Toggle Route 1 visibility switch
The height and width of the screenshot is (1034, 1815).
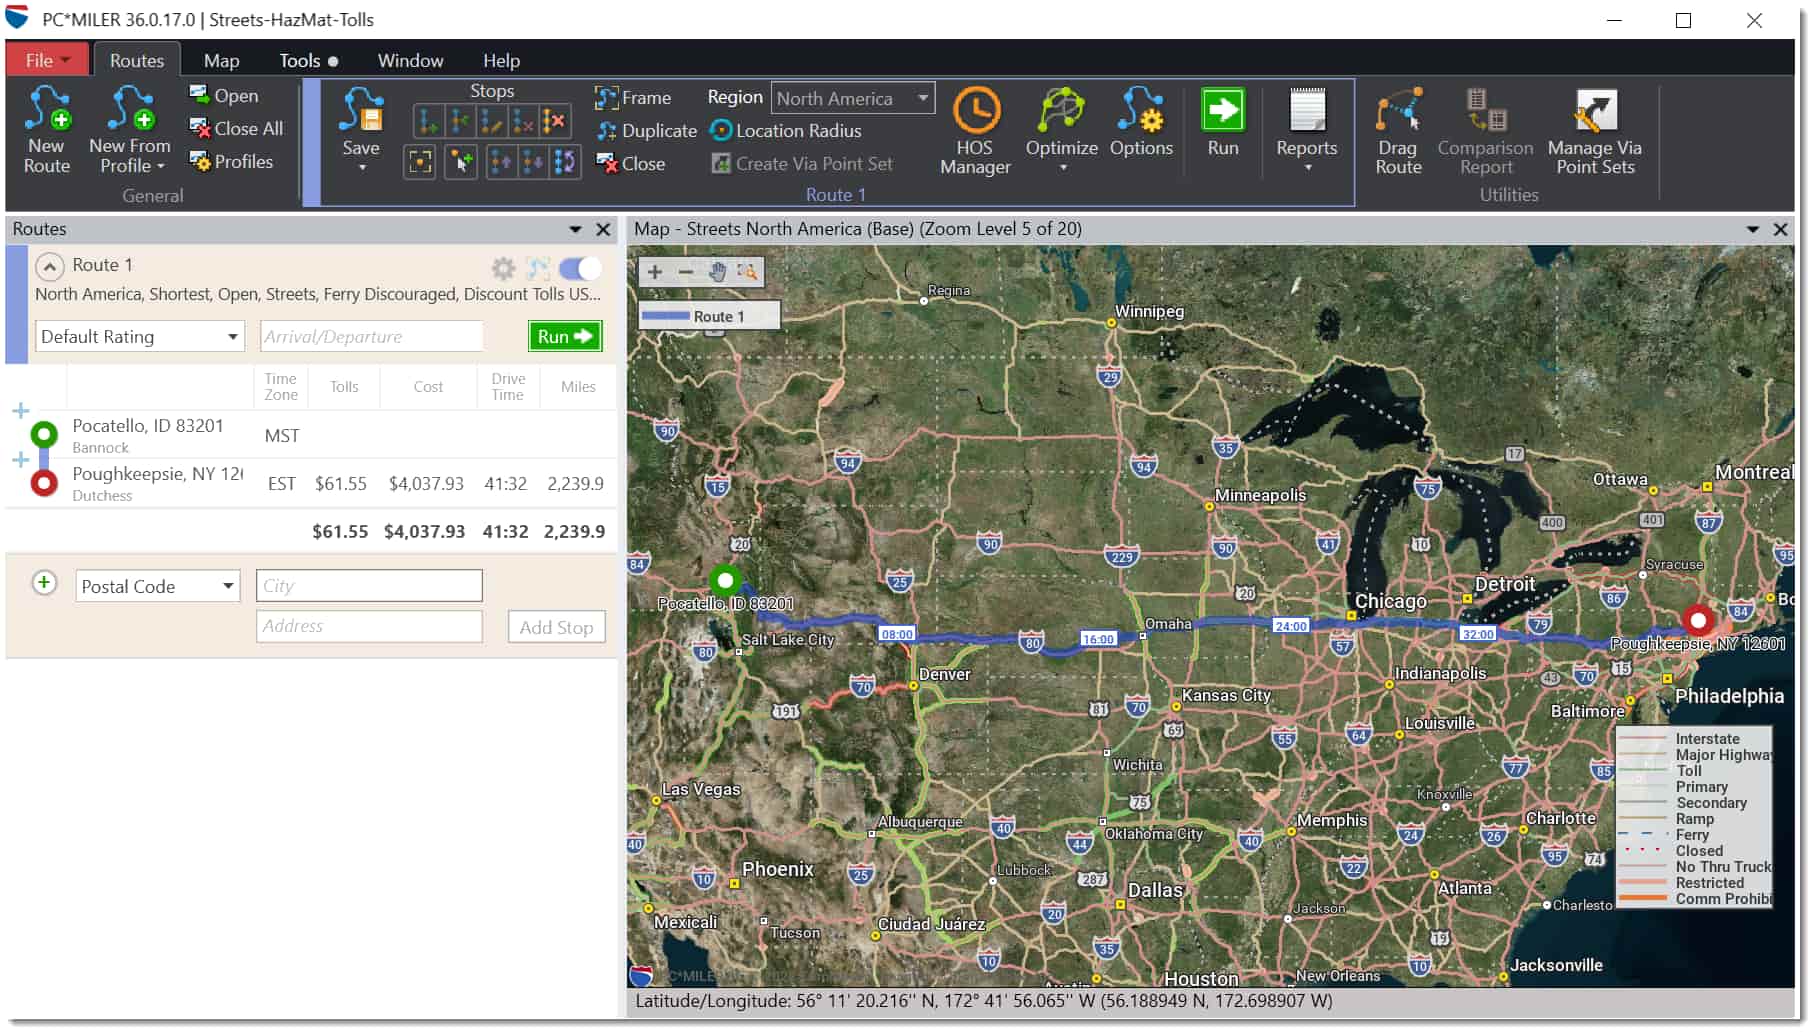(581, 268)
